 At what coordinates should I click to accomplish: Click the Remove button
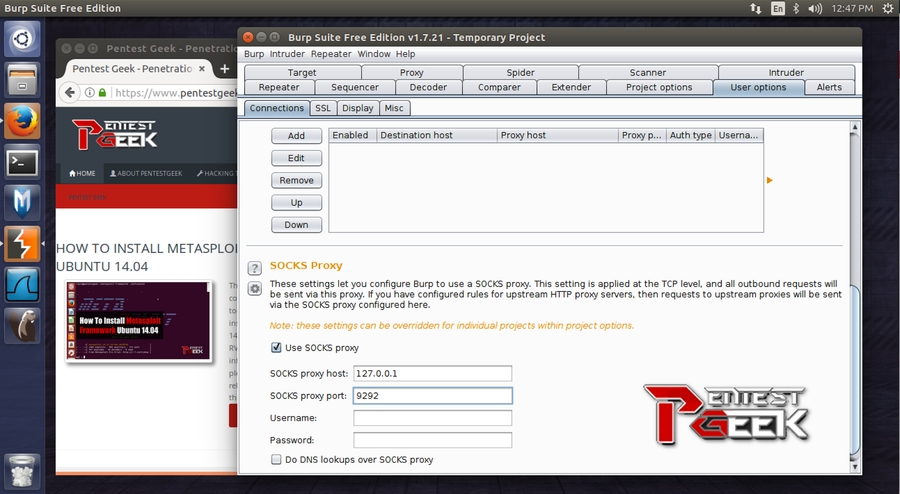pyautogui.click(x=296, y=181)
